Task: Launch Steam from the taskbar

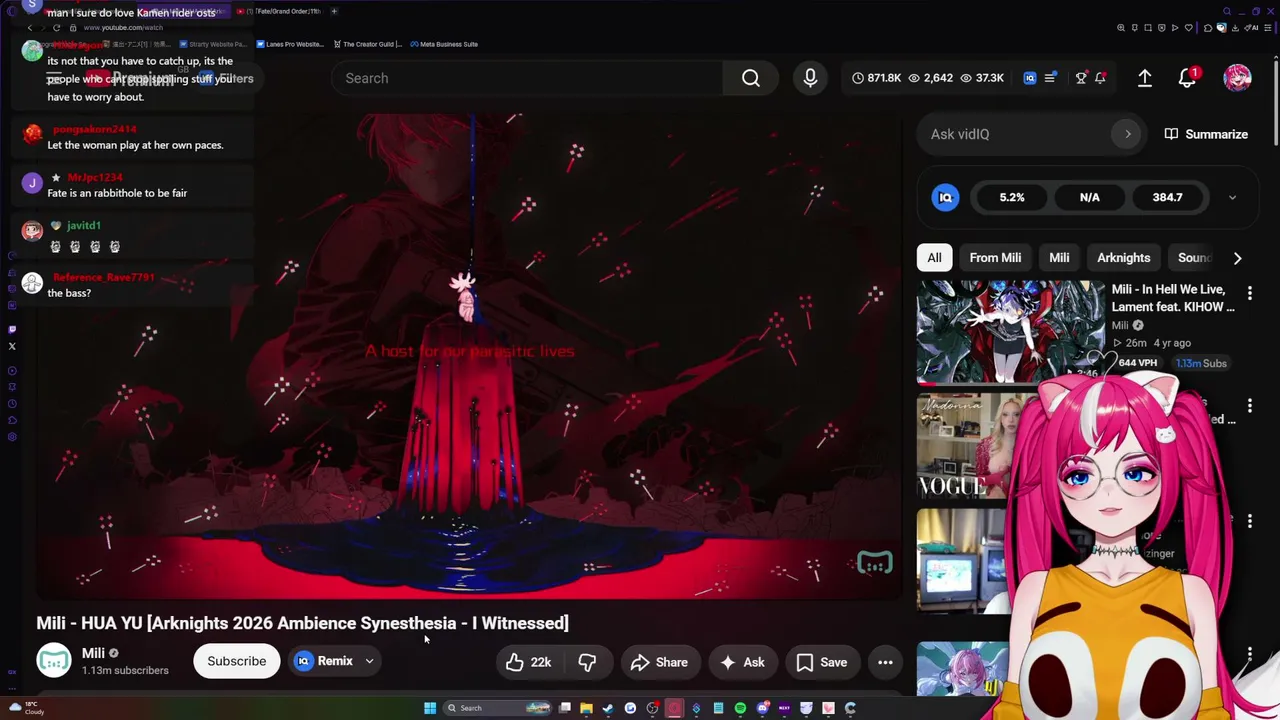Action: [x=608, y=708]
